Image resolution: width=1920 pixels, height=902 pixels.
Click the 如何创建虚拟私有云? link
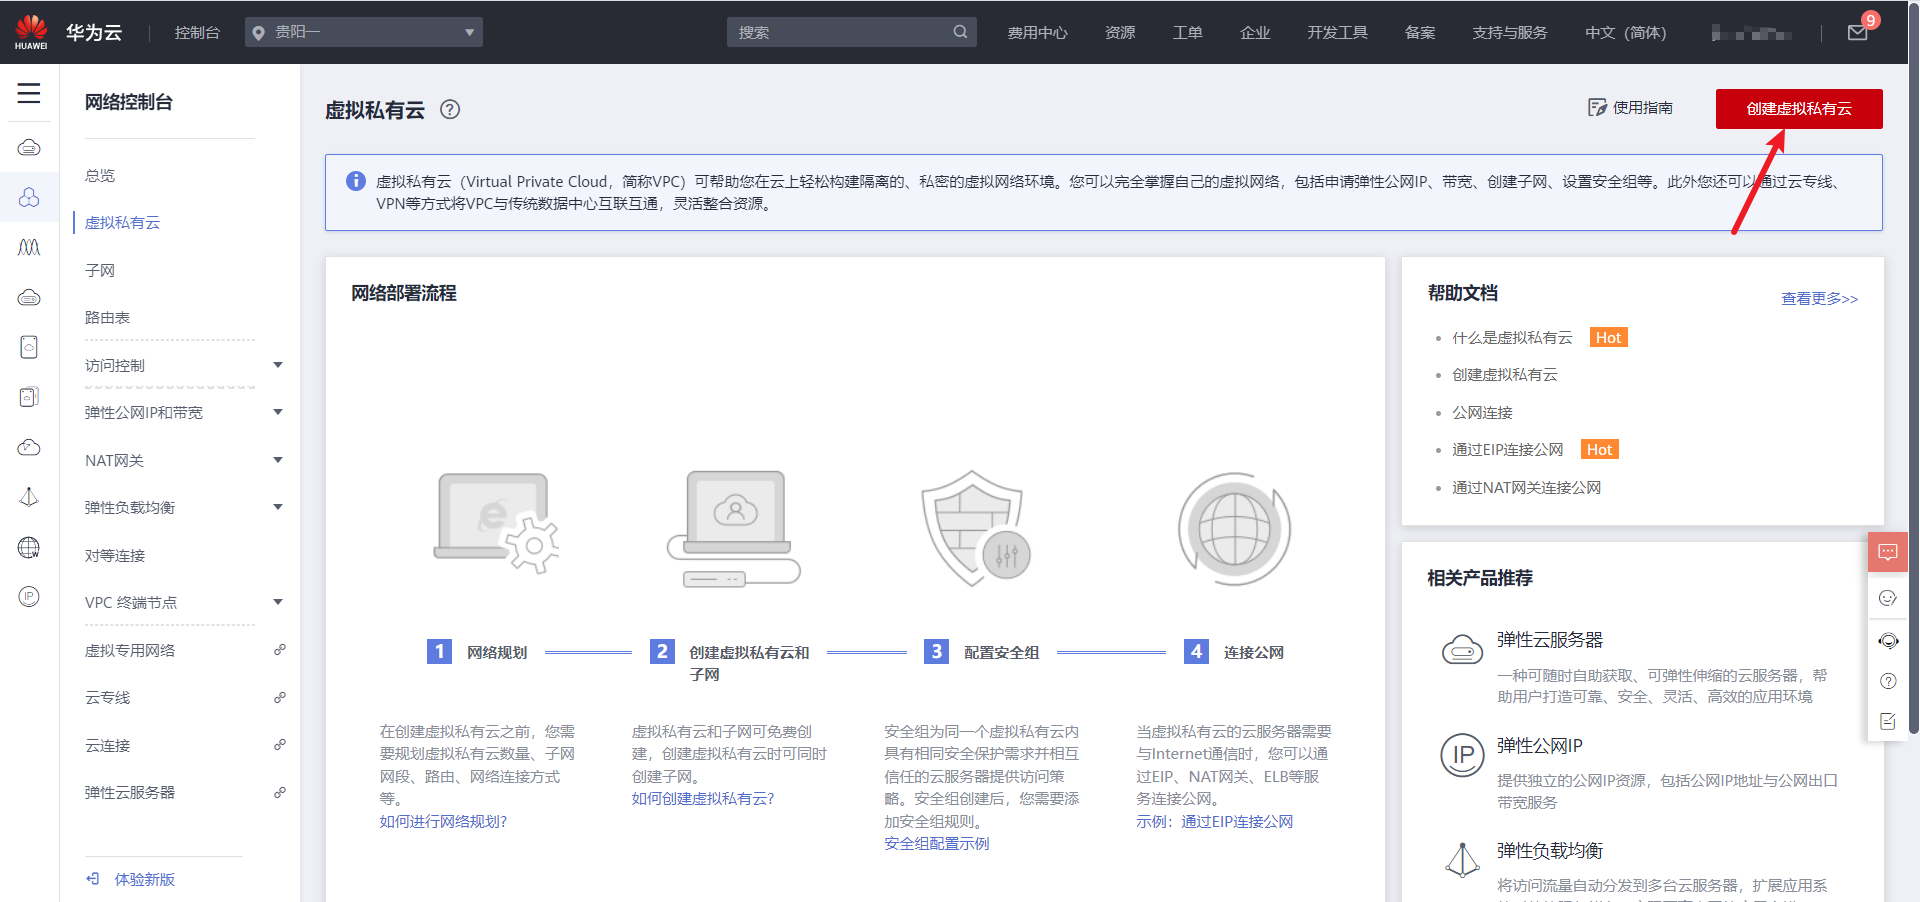point(703,798)
